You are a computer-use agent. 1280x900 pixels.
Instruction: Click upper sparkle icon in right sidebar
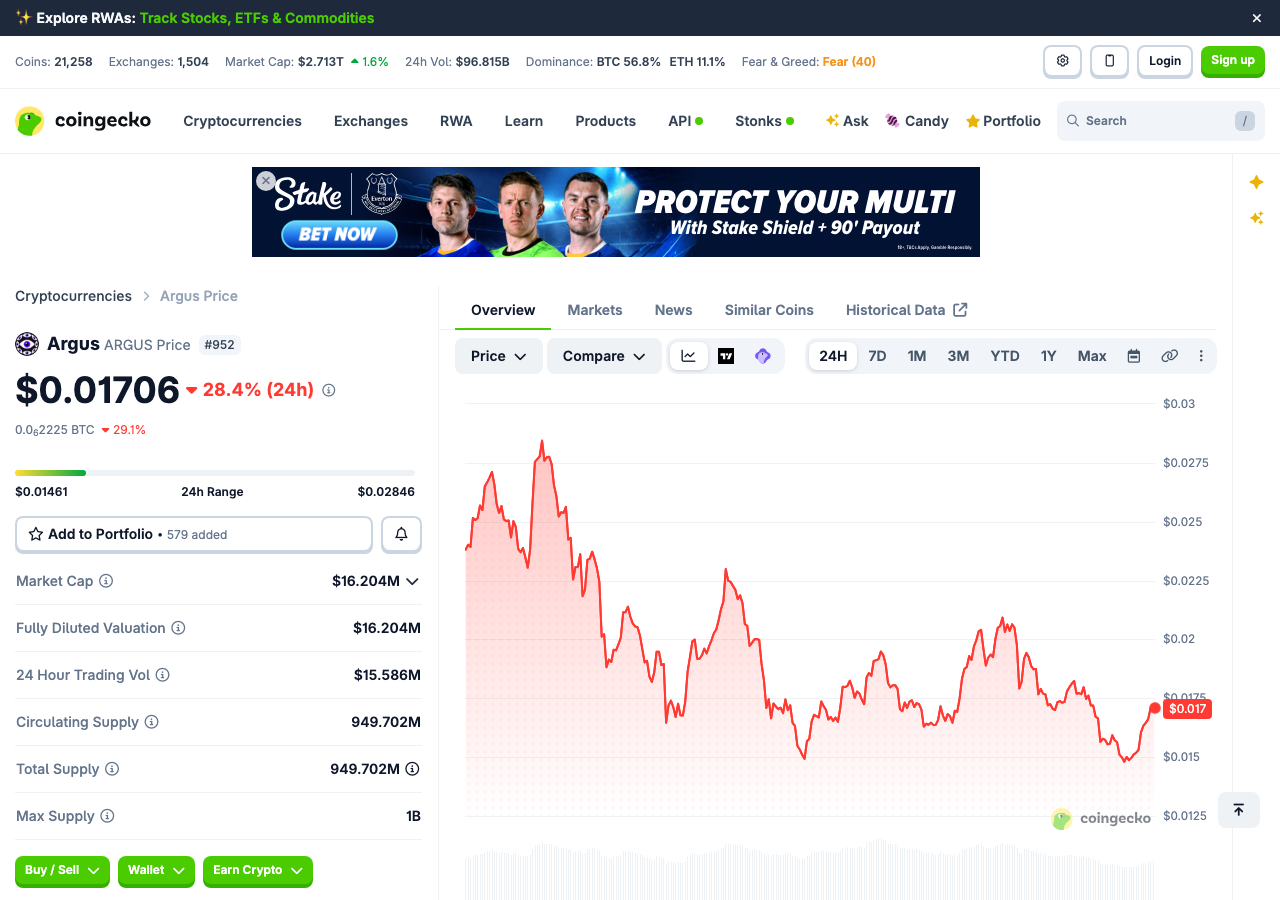(1256, 182)
